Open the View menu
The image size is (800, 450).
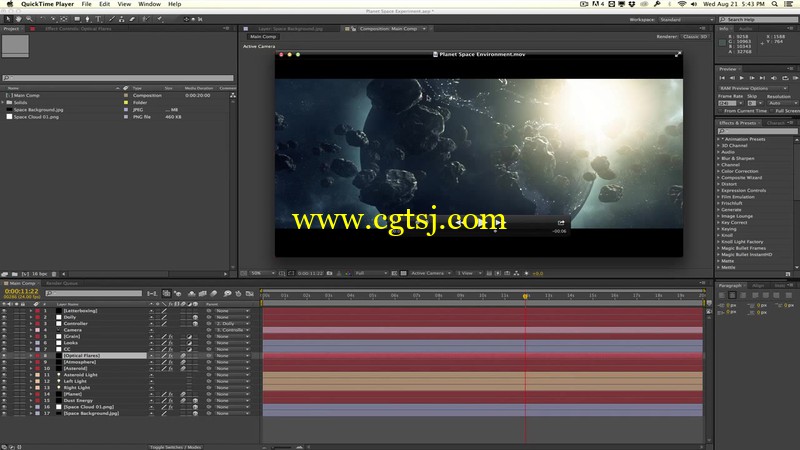coord(124,4)
